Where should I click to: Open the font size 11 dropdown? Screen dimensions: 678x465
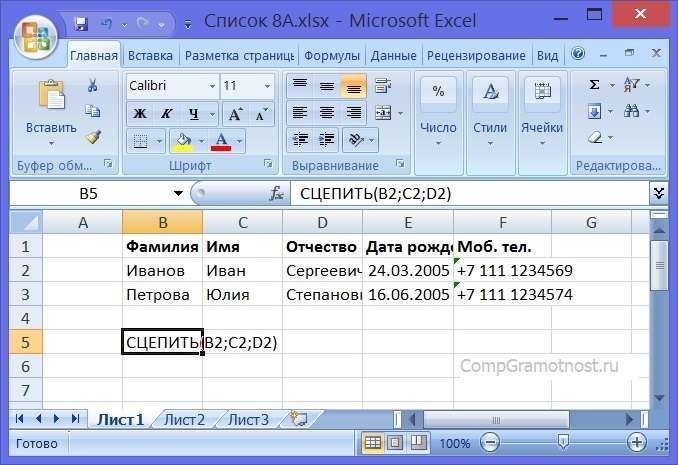click(x=268, y=86)
